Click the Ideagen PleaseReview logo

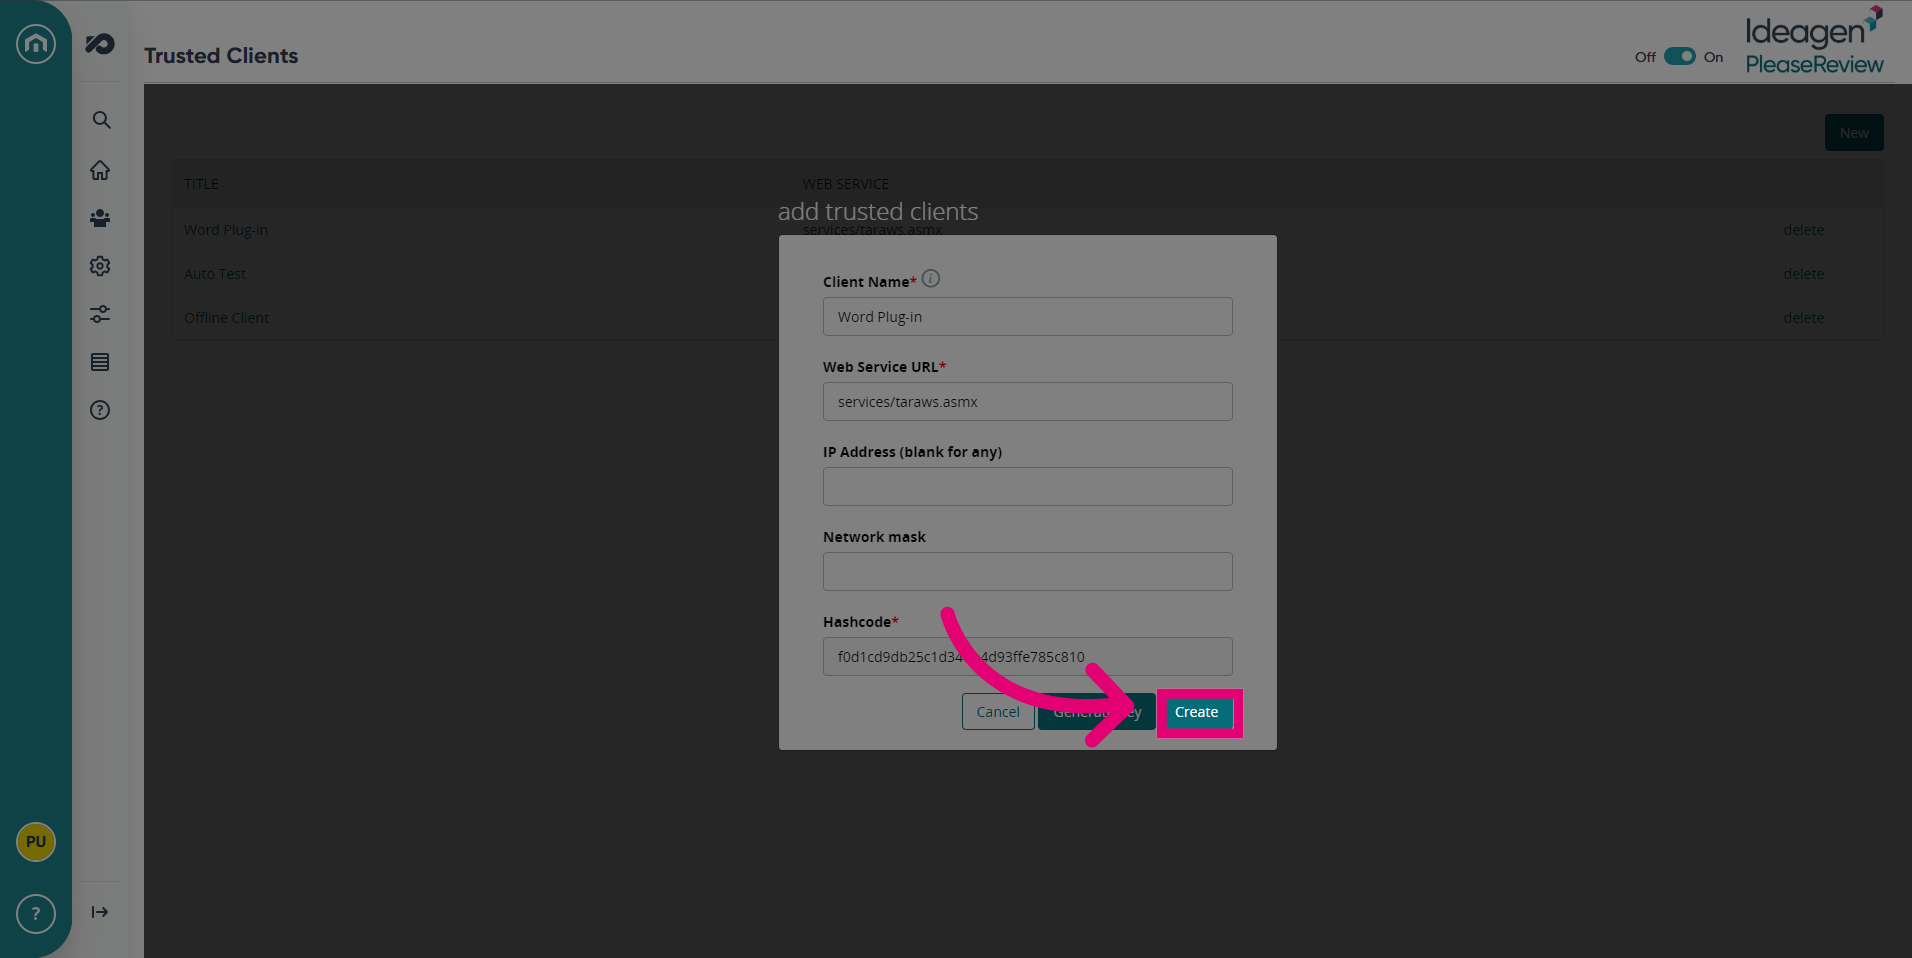(1814, 41)
